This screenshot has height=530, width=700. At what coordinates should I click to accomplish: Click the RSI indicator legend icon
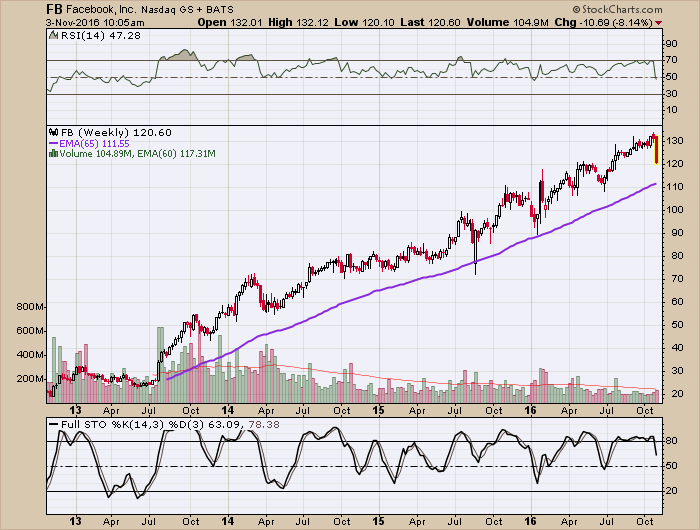click(x=54, y=35)
